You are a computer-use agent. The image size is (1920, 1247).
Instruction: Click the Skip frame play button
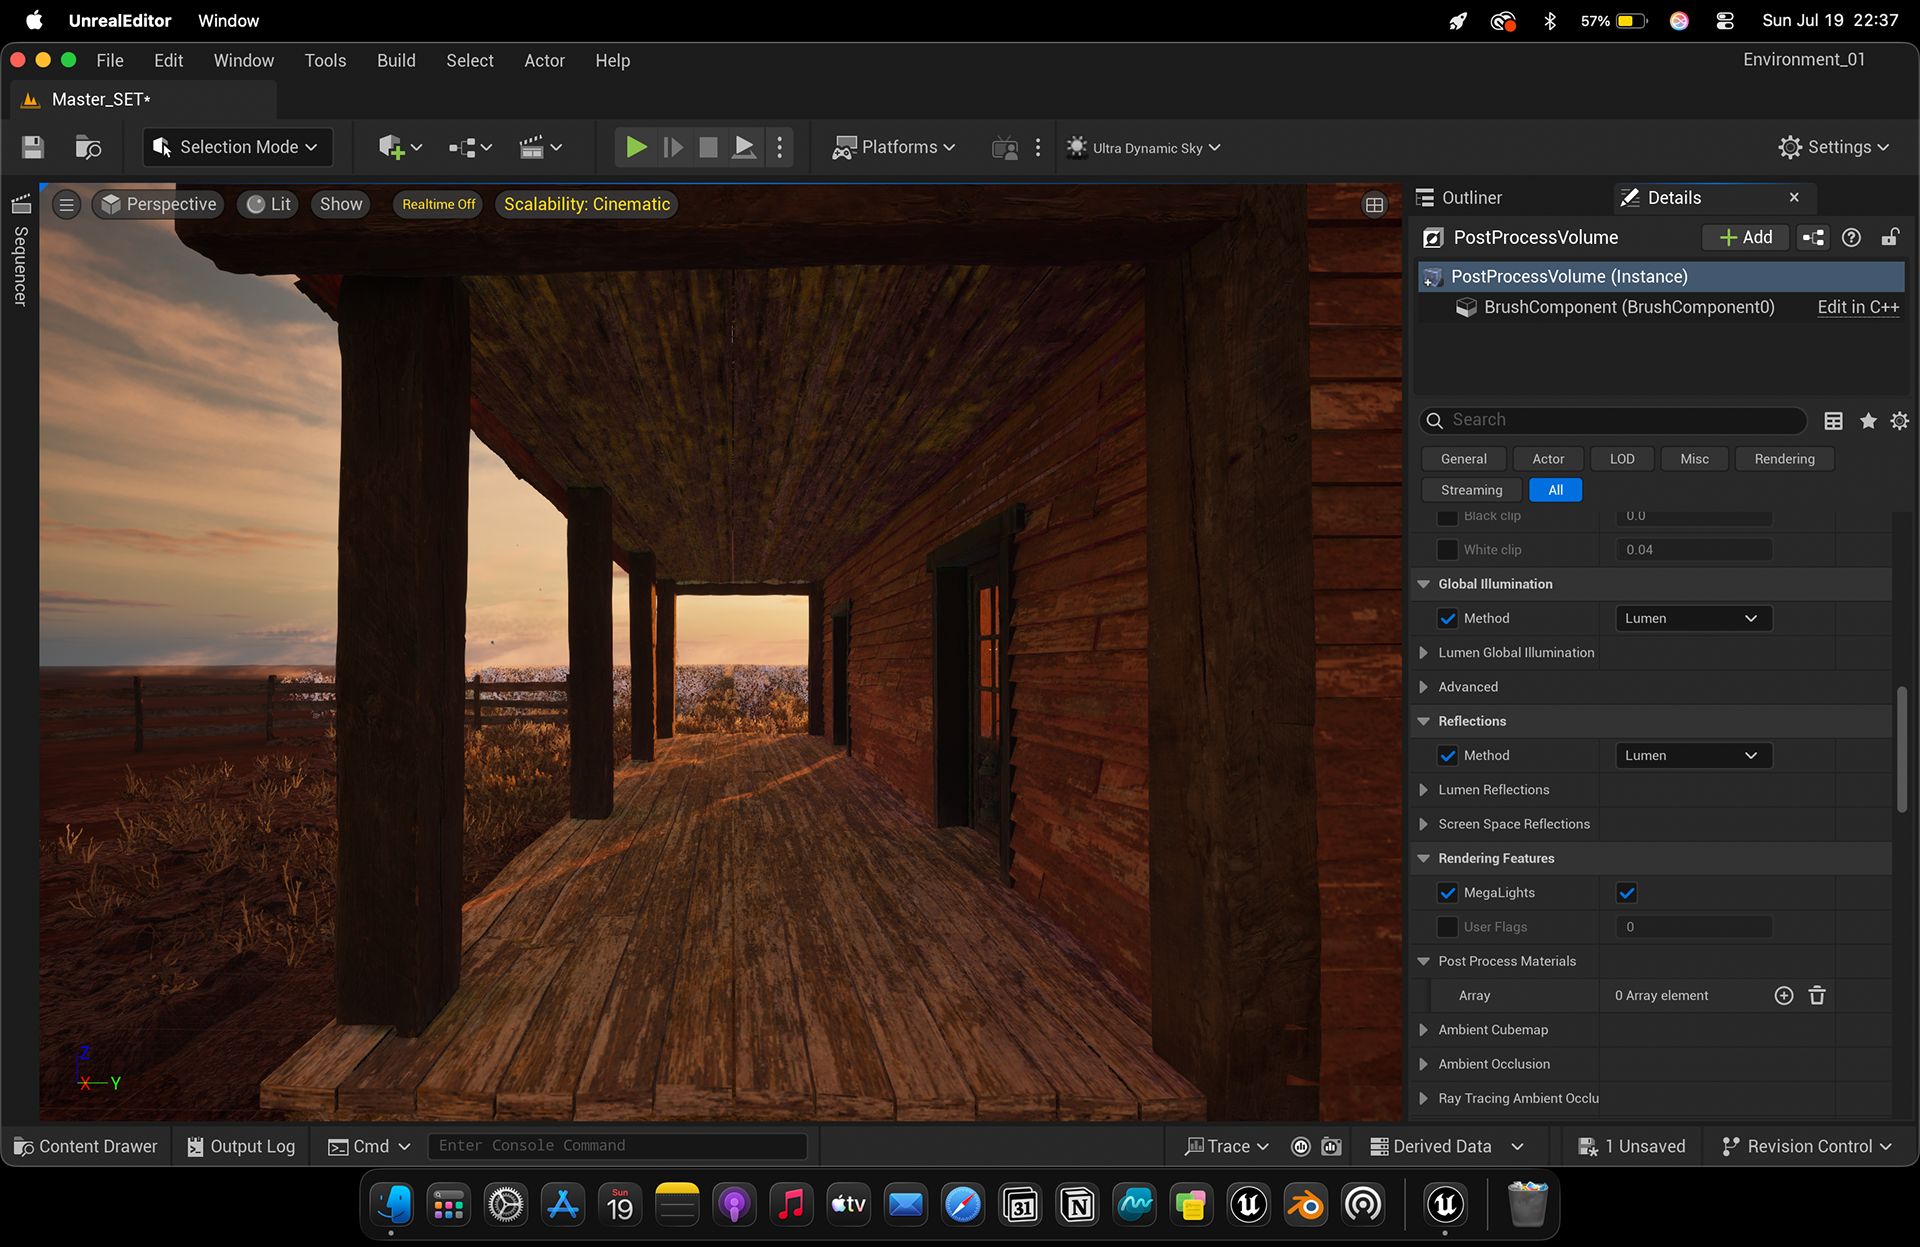[x=673, y=148]
